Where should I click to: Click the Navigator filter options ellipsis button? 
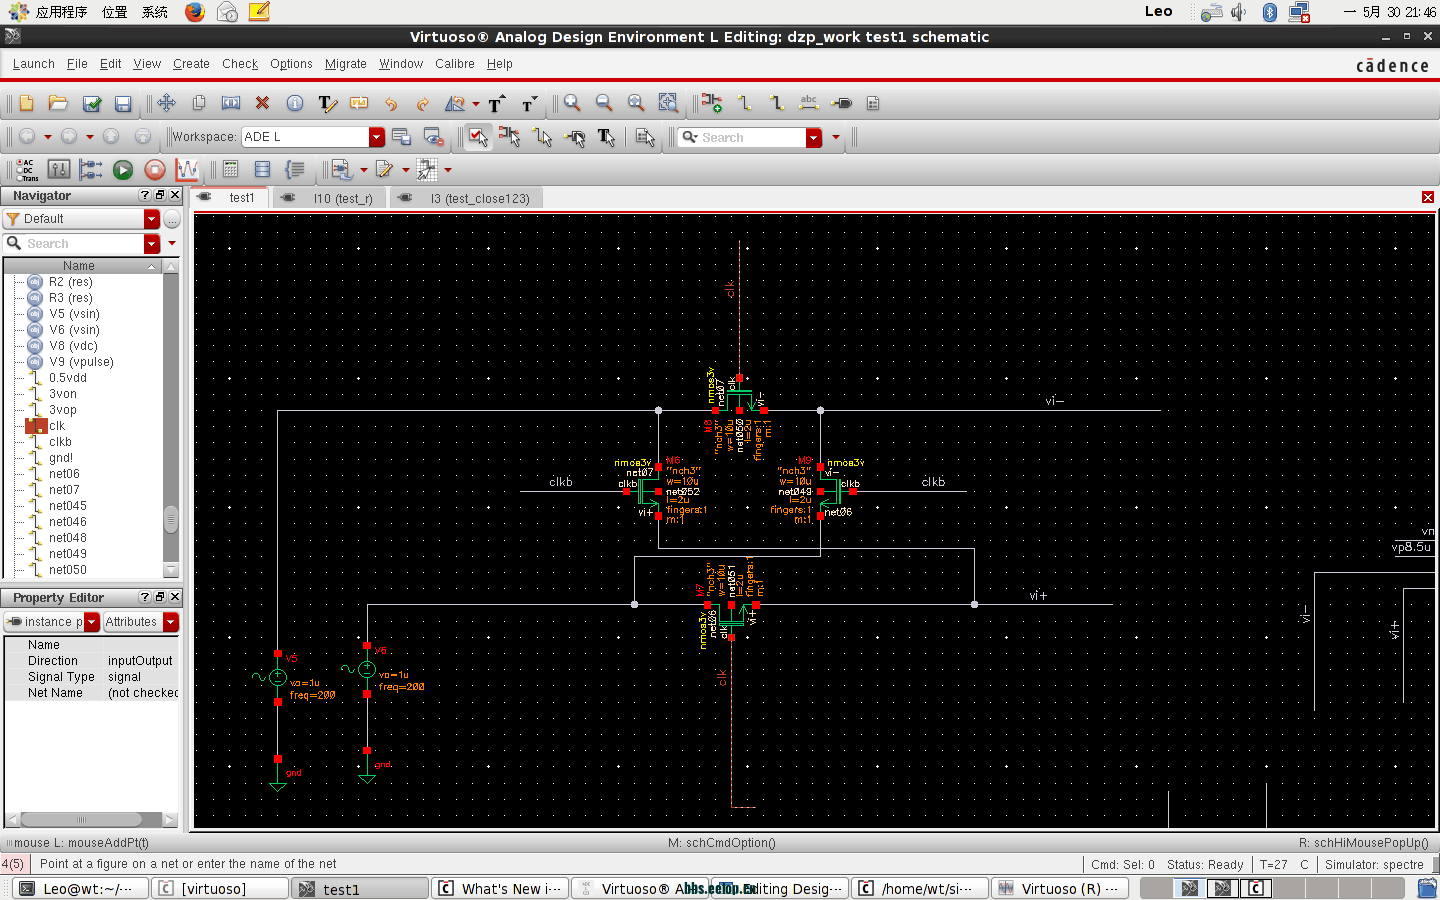click(x=172, y=219)
